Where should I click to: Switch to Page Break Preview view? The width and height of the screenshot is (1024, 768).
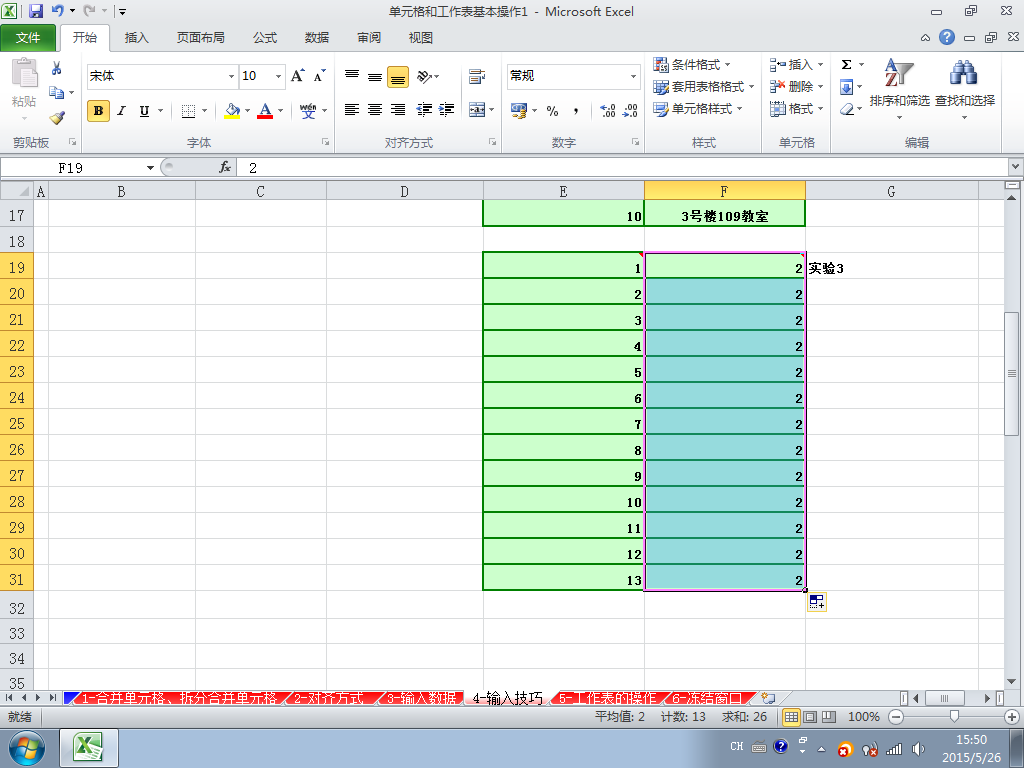(x=829, y=717)
